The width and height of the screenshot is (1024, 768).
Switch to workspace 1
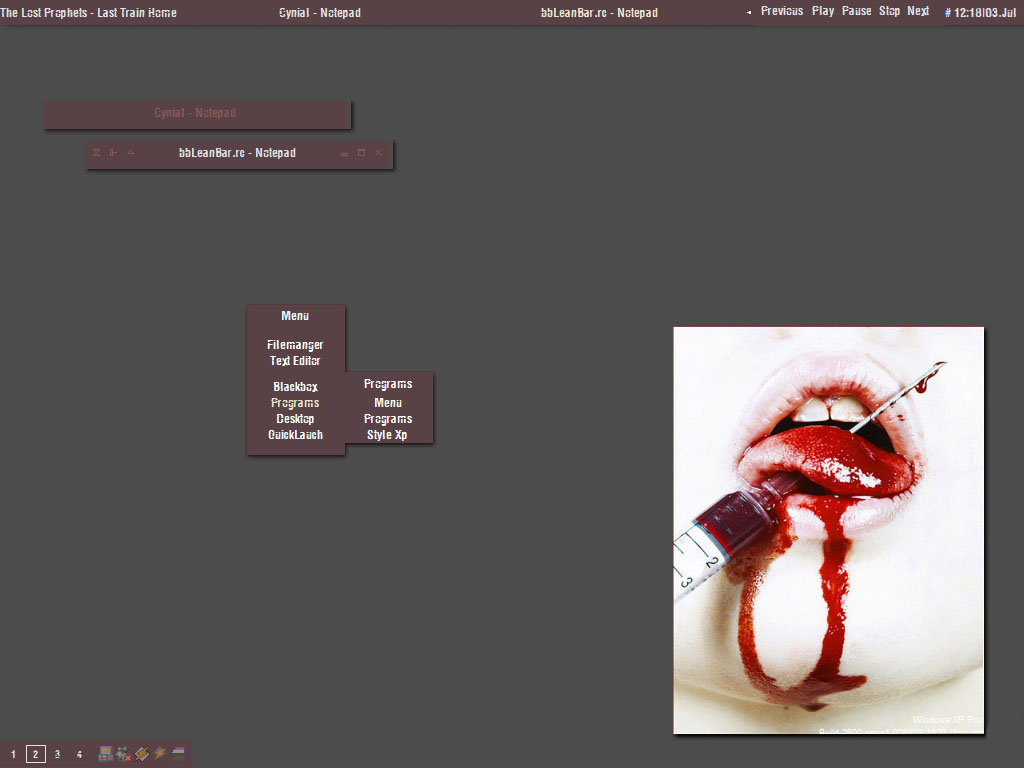[x=13, y=754]
